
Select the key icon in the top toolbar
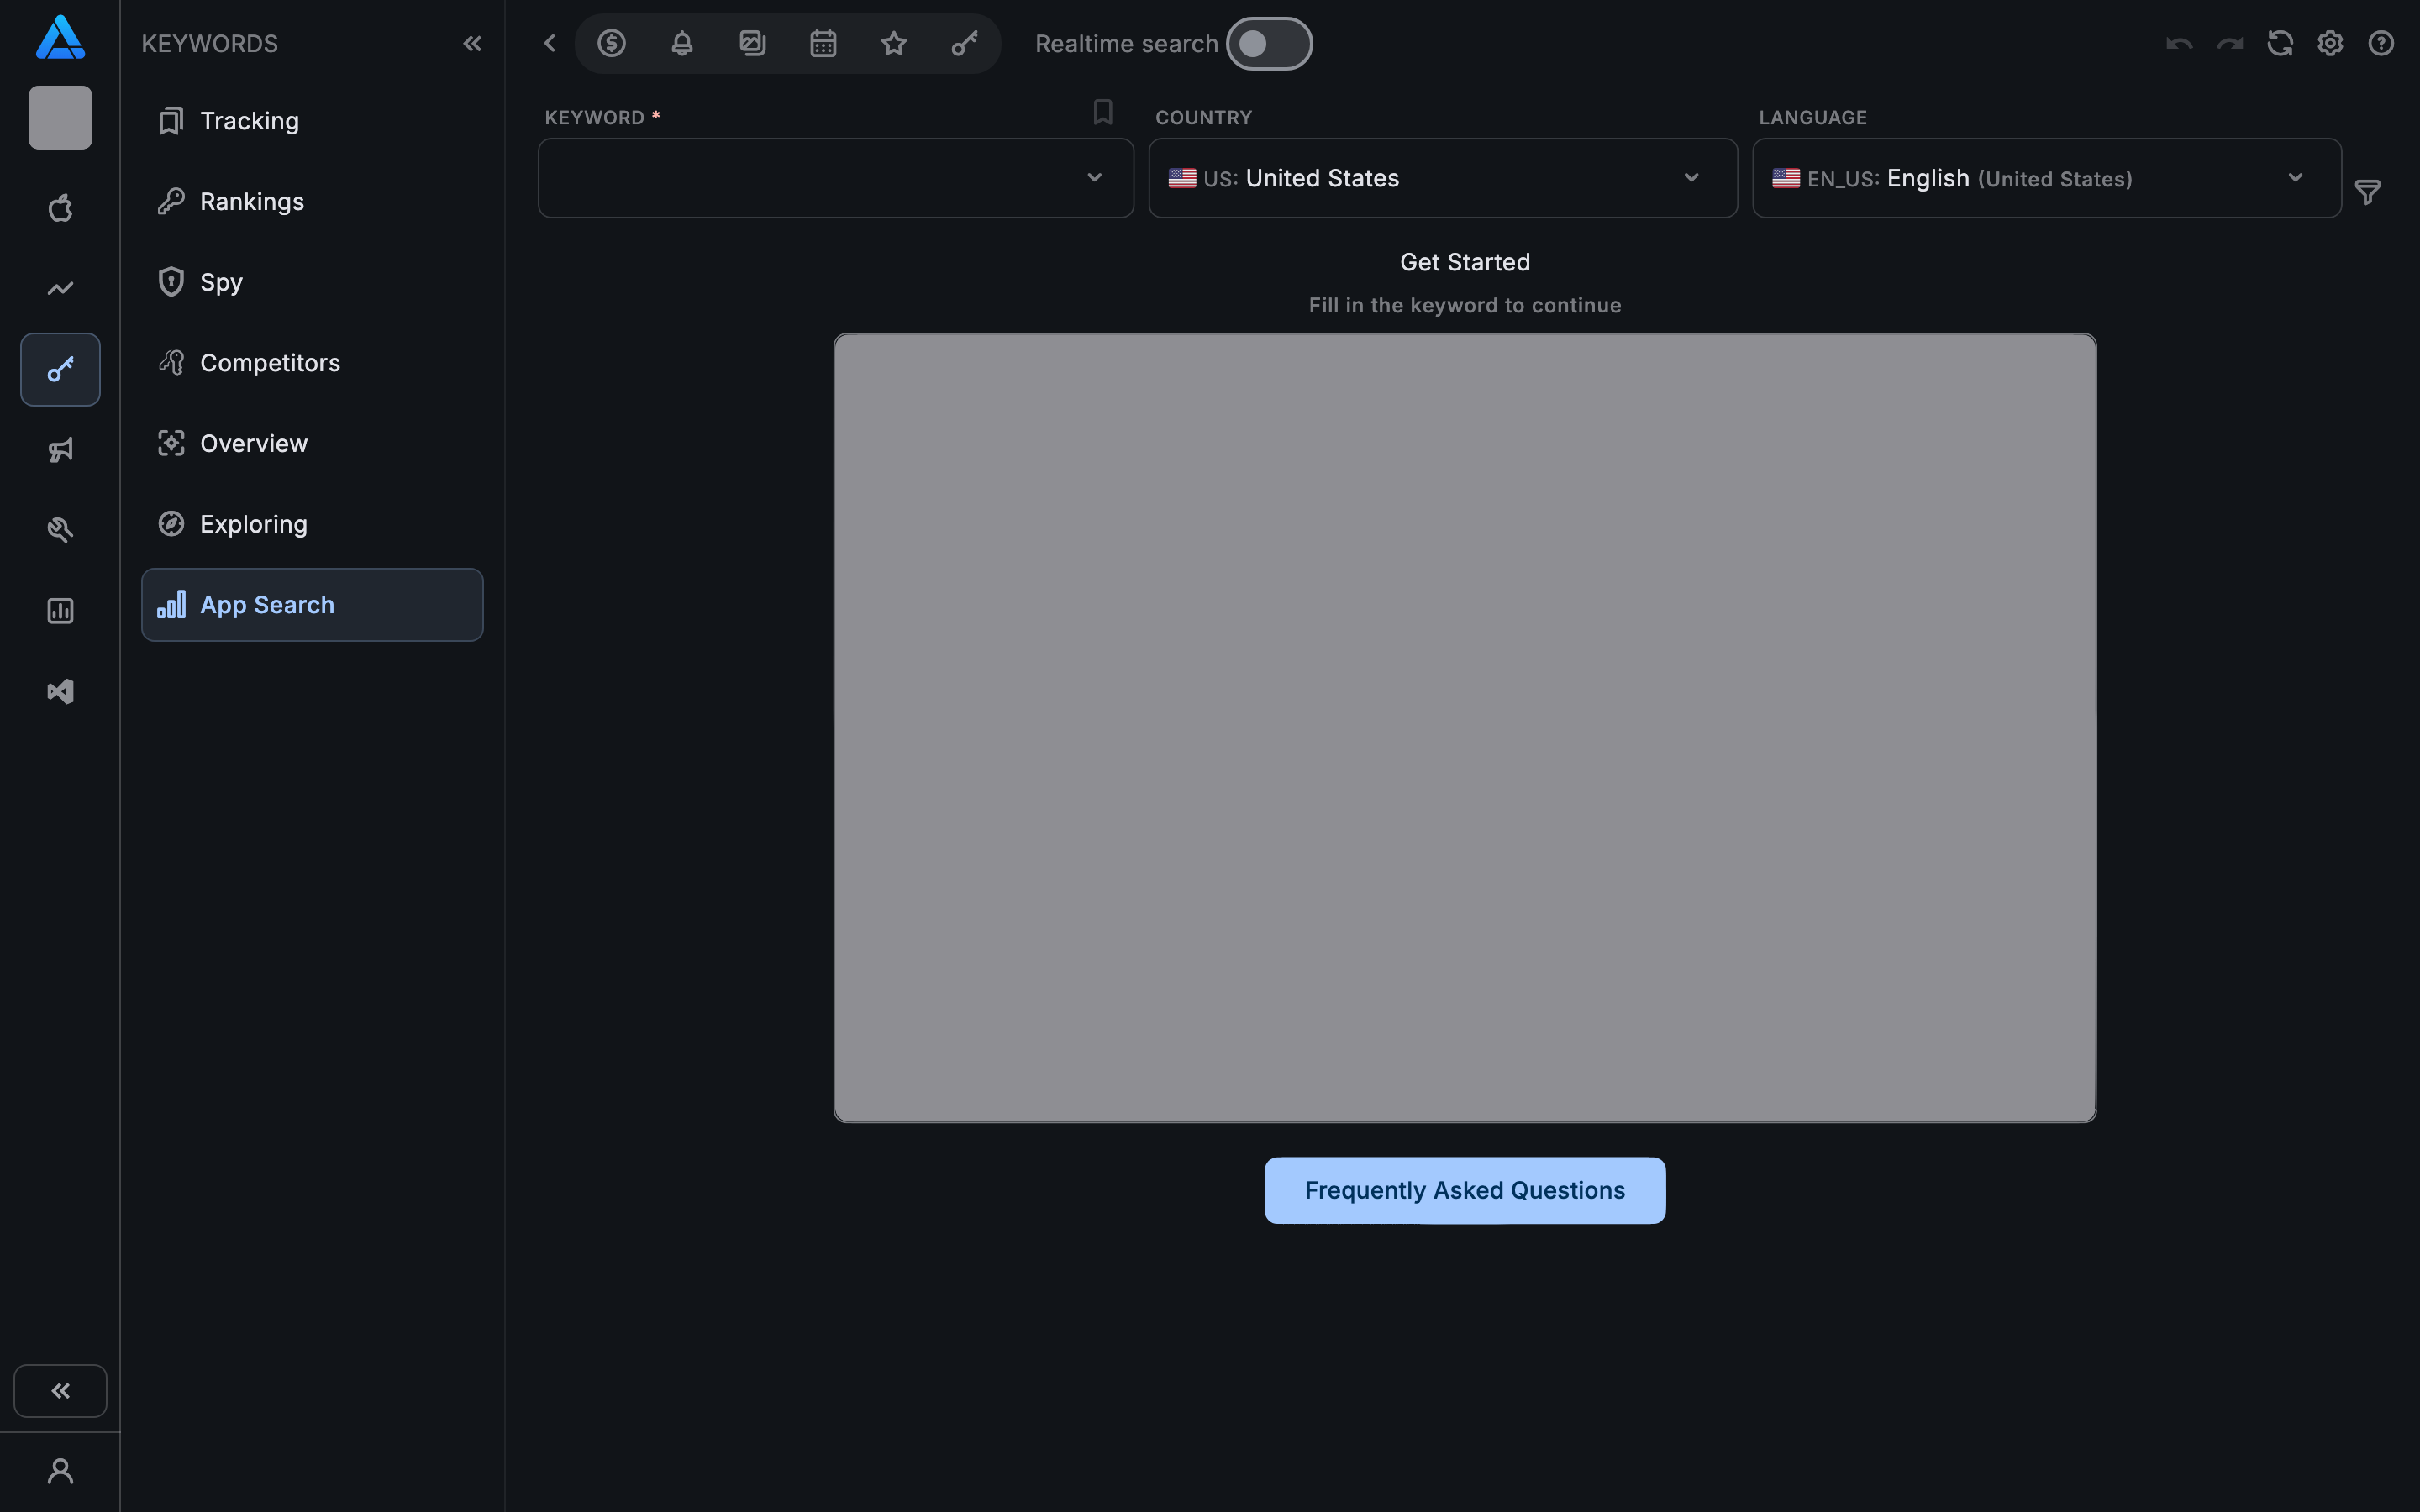pos(962,43)
